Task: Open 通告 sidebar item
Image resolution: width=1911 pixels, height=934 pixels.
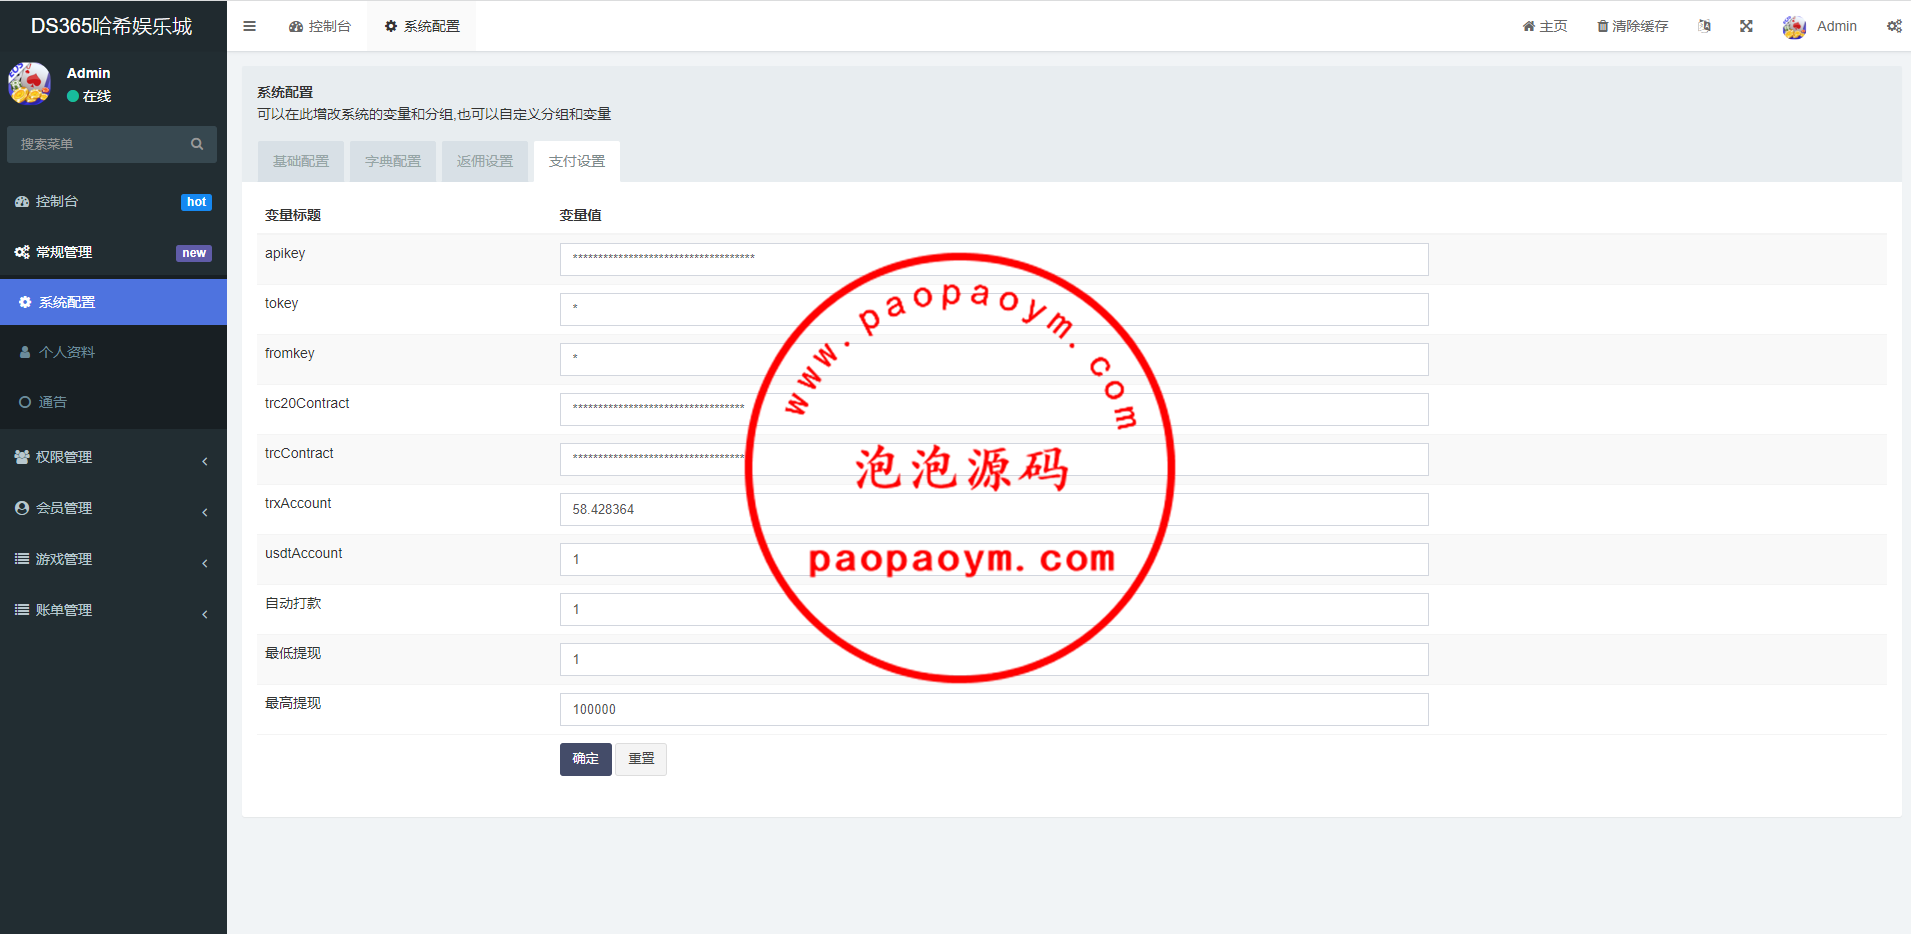Action: (x=113, y=402)
